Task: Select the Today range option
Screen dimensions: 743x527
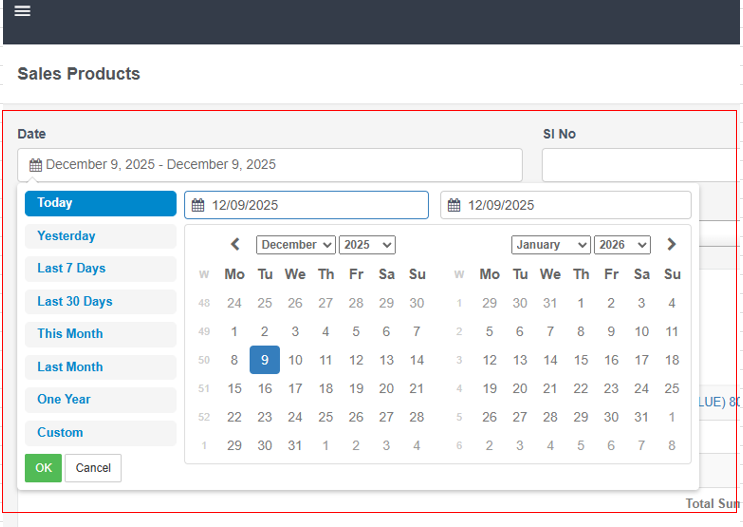Action: click(x=100, y=203)
